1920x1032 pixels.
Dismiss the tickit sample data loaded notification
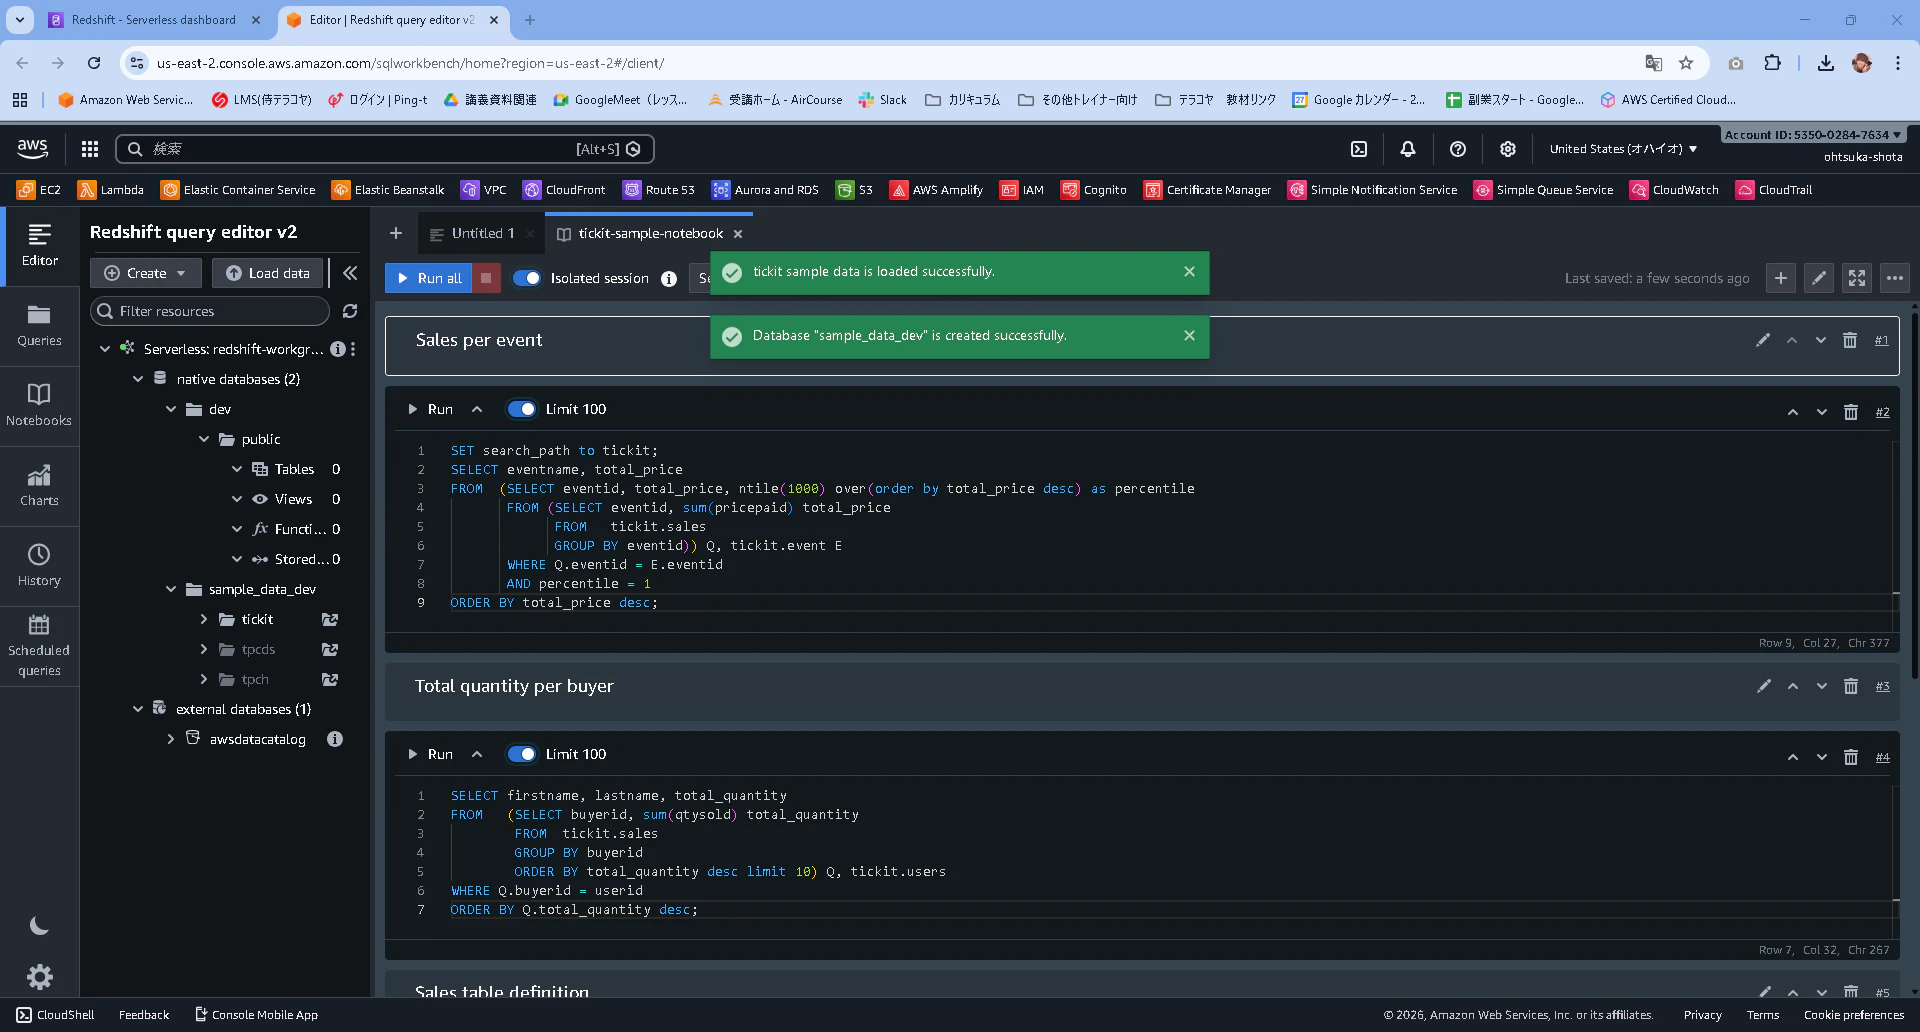point(1189,271)
